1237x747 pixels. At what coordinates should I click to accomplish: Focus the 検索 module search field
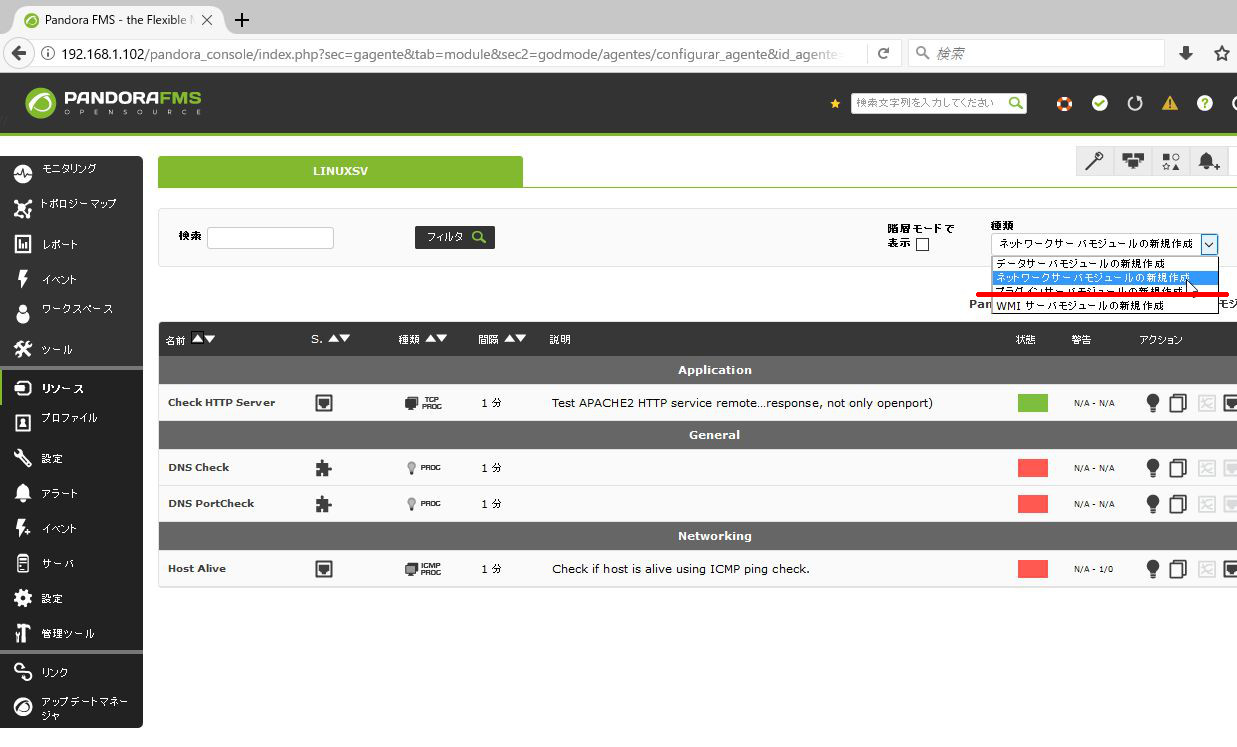[270, 238]
